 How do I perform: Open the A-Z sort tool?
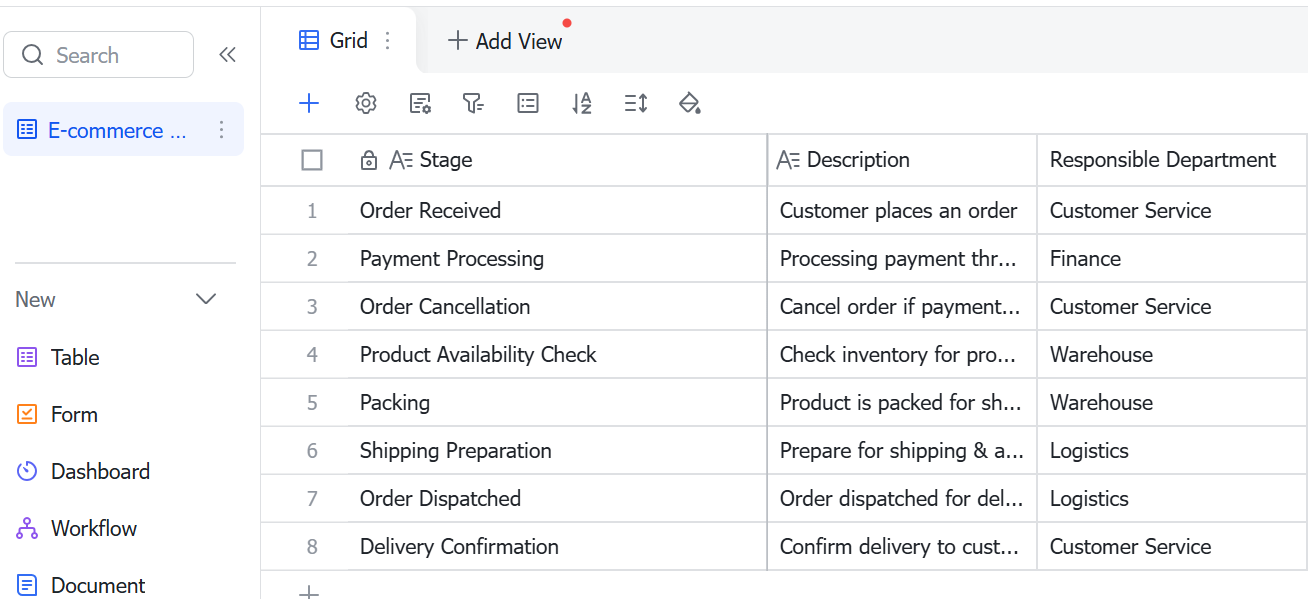(x=582, y=103)
